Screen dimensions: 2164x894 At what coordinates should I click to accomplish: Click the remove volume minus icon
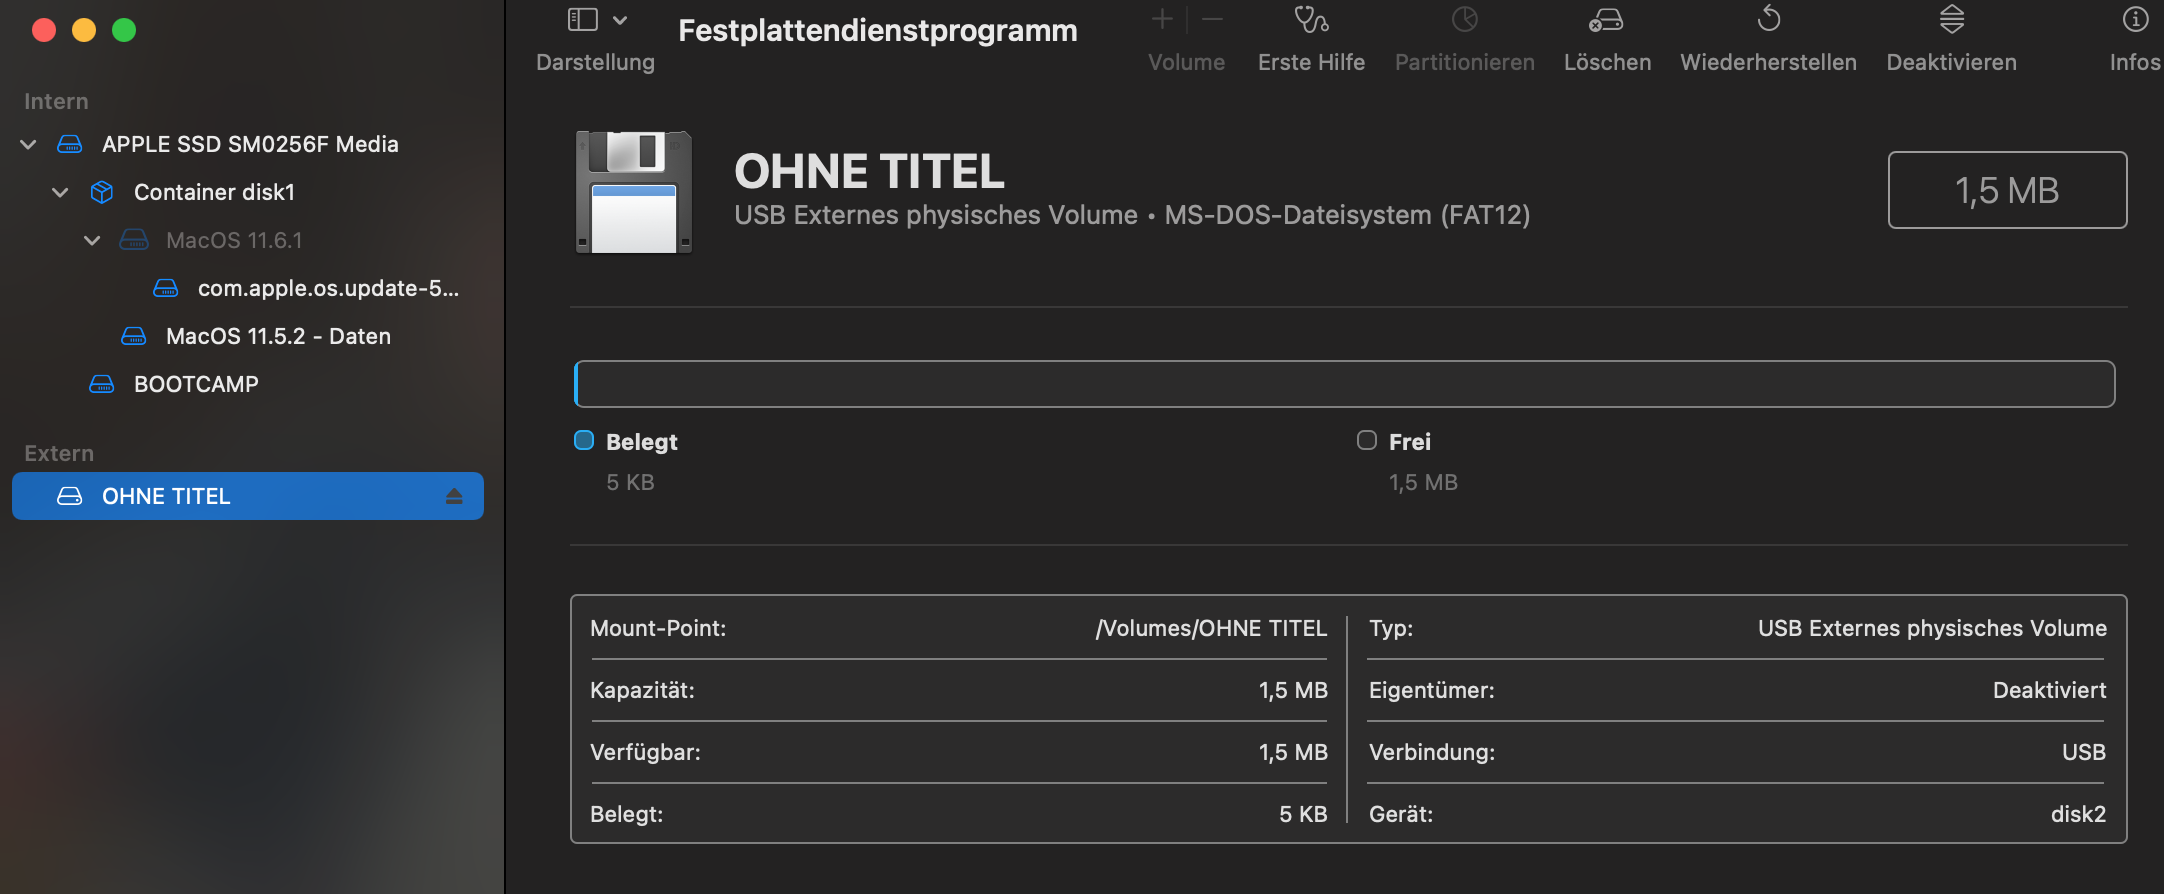pos(1212,20)
